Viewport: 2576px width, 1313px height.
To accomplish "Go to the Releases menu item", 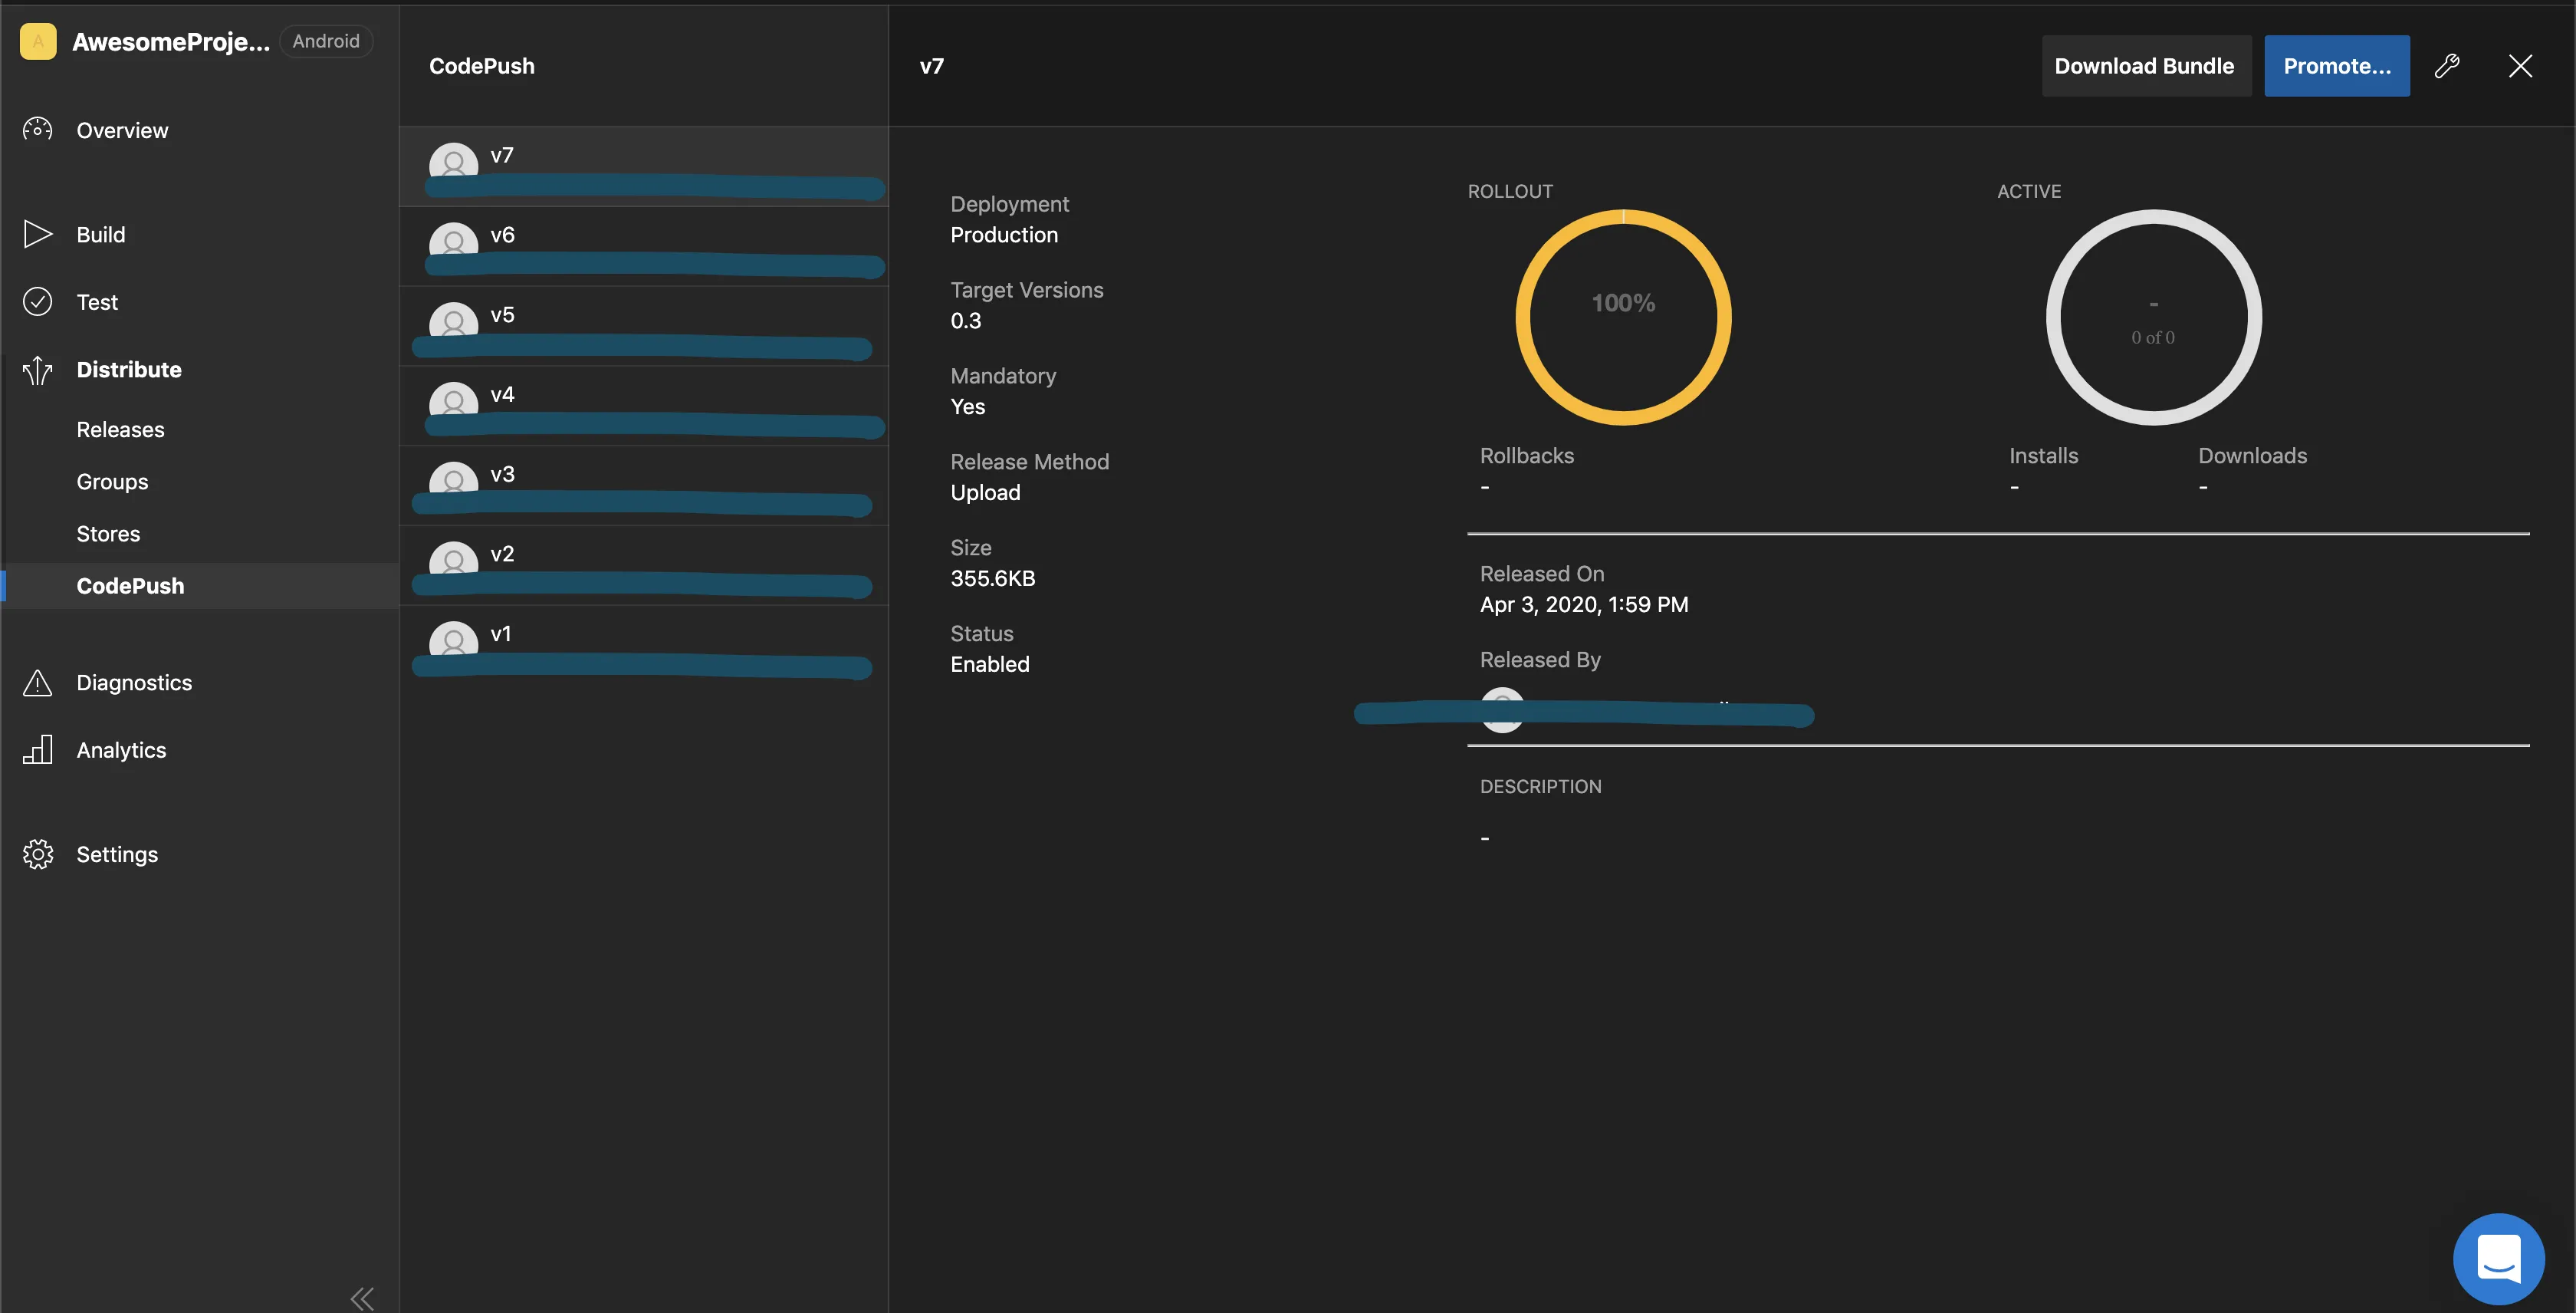I will point(120,430).
